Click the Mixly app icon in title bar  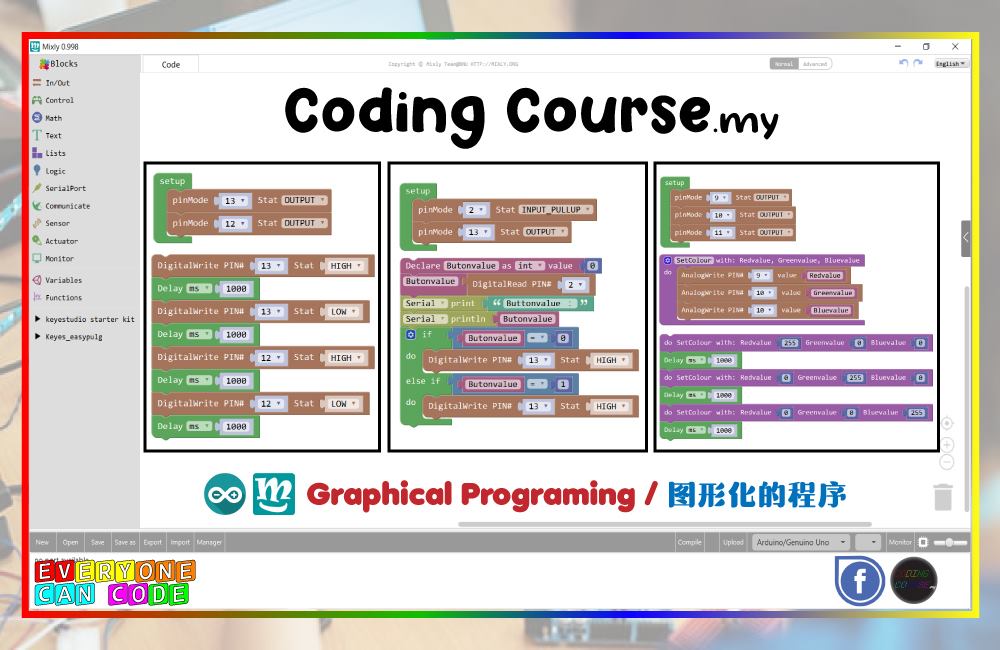click(x=35, y=47)
